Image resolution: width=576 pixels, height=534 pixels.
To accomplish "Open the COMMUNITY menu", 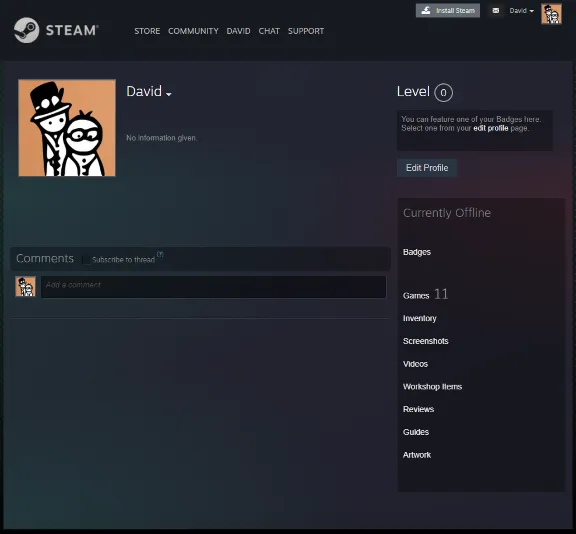I will pyautogui.click(x=193, y=31).
